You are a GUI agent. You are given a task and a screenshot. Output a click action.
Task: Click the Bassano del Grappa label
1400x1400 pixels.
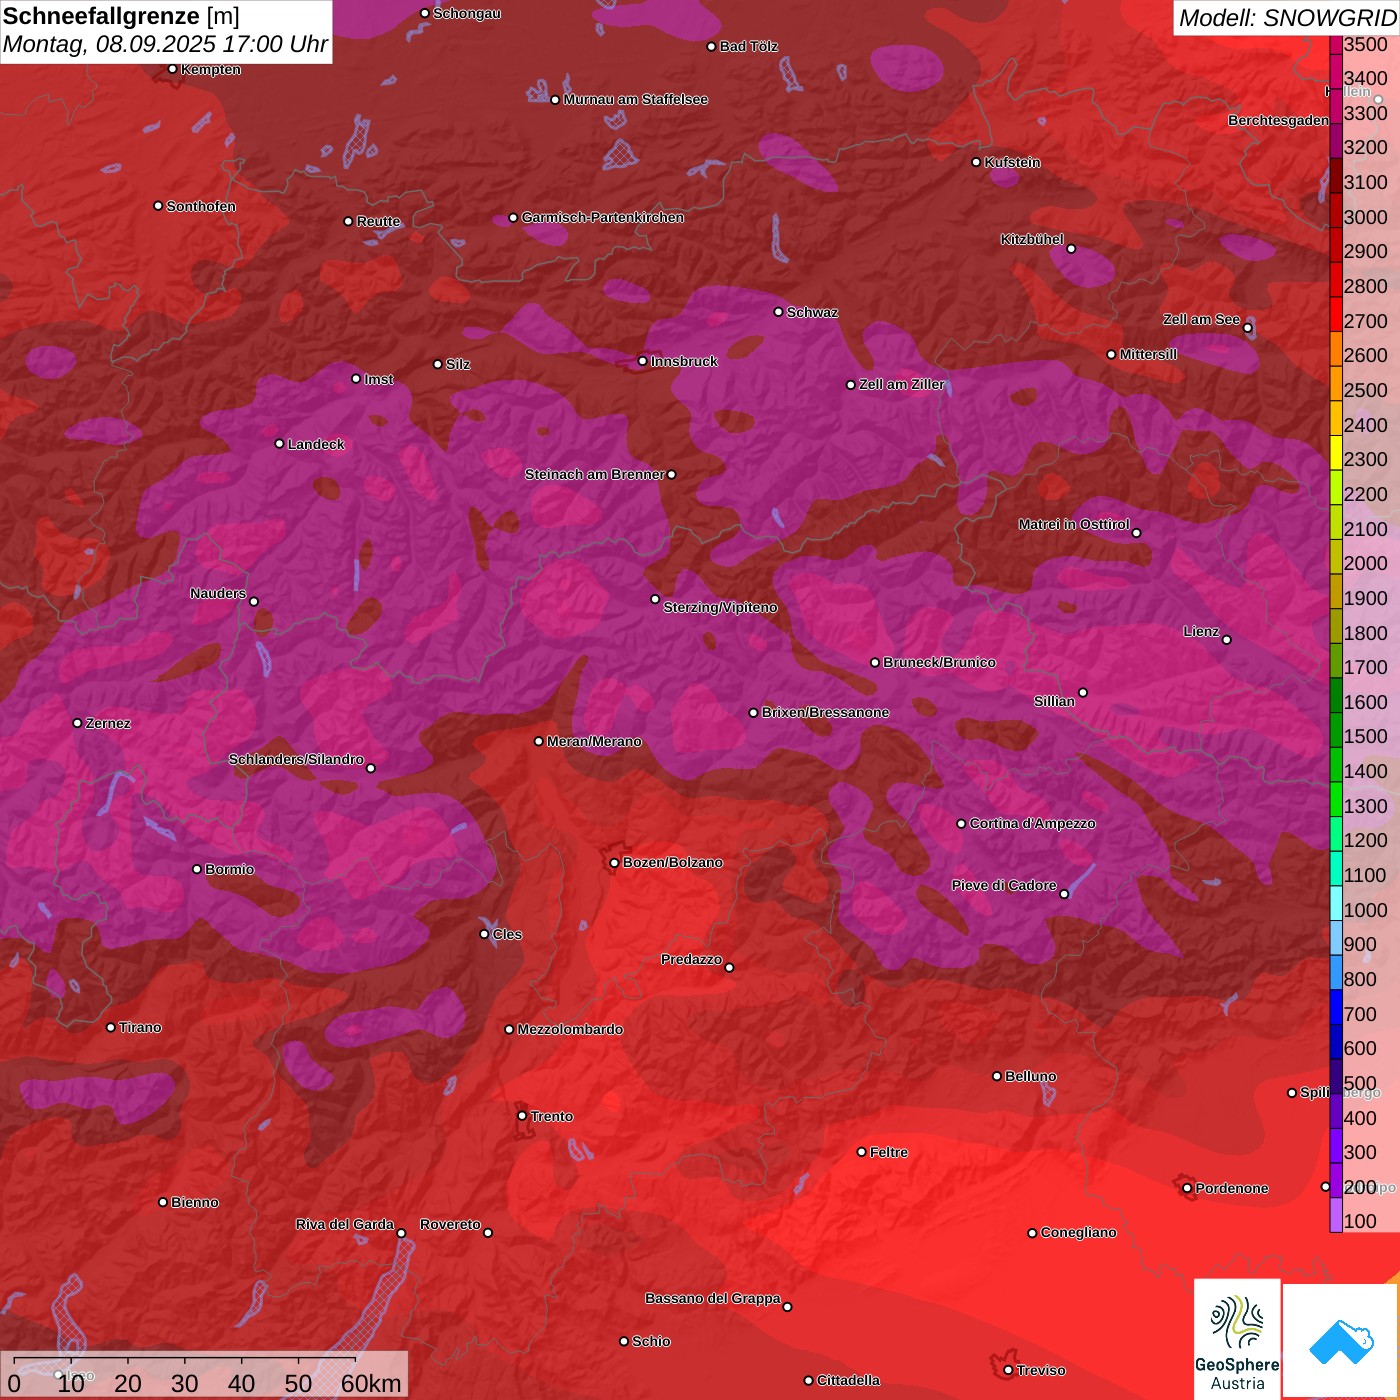[x=712, y=1298]
